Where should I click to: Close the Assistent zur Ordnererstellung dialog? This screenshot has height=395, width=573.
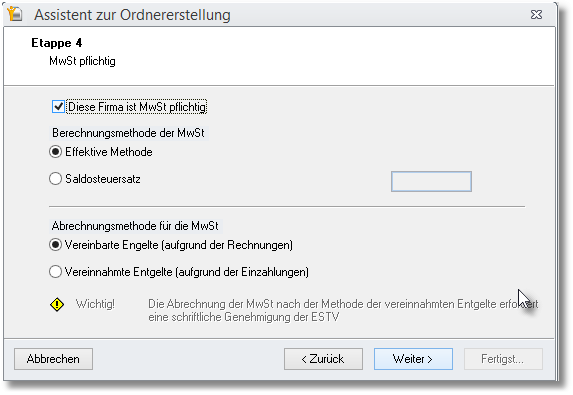coord(536,15)
